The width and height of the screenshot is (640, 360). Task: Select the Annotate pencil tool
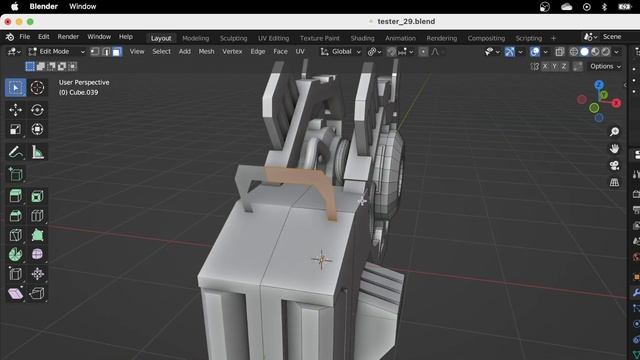coord(16,152)
